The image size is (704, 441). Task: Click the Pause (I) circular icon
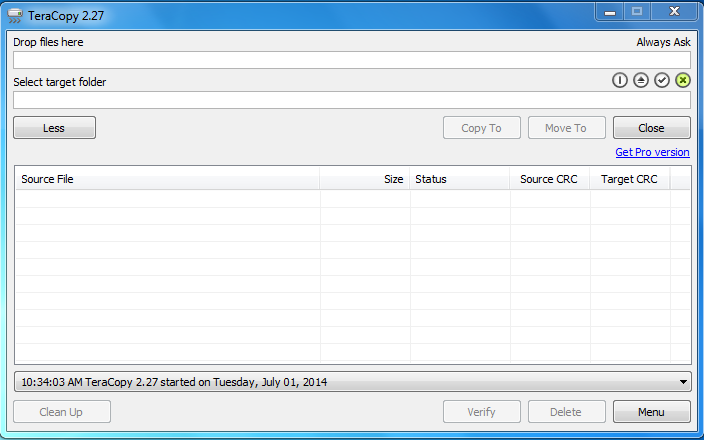pos(620,80)
